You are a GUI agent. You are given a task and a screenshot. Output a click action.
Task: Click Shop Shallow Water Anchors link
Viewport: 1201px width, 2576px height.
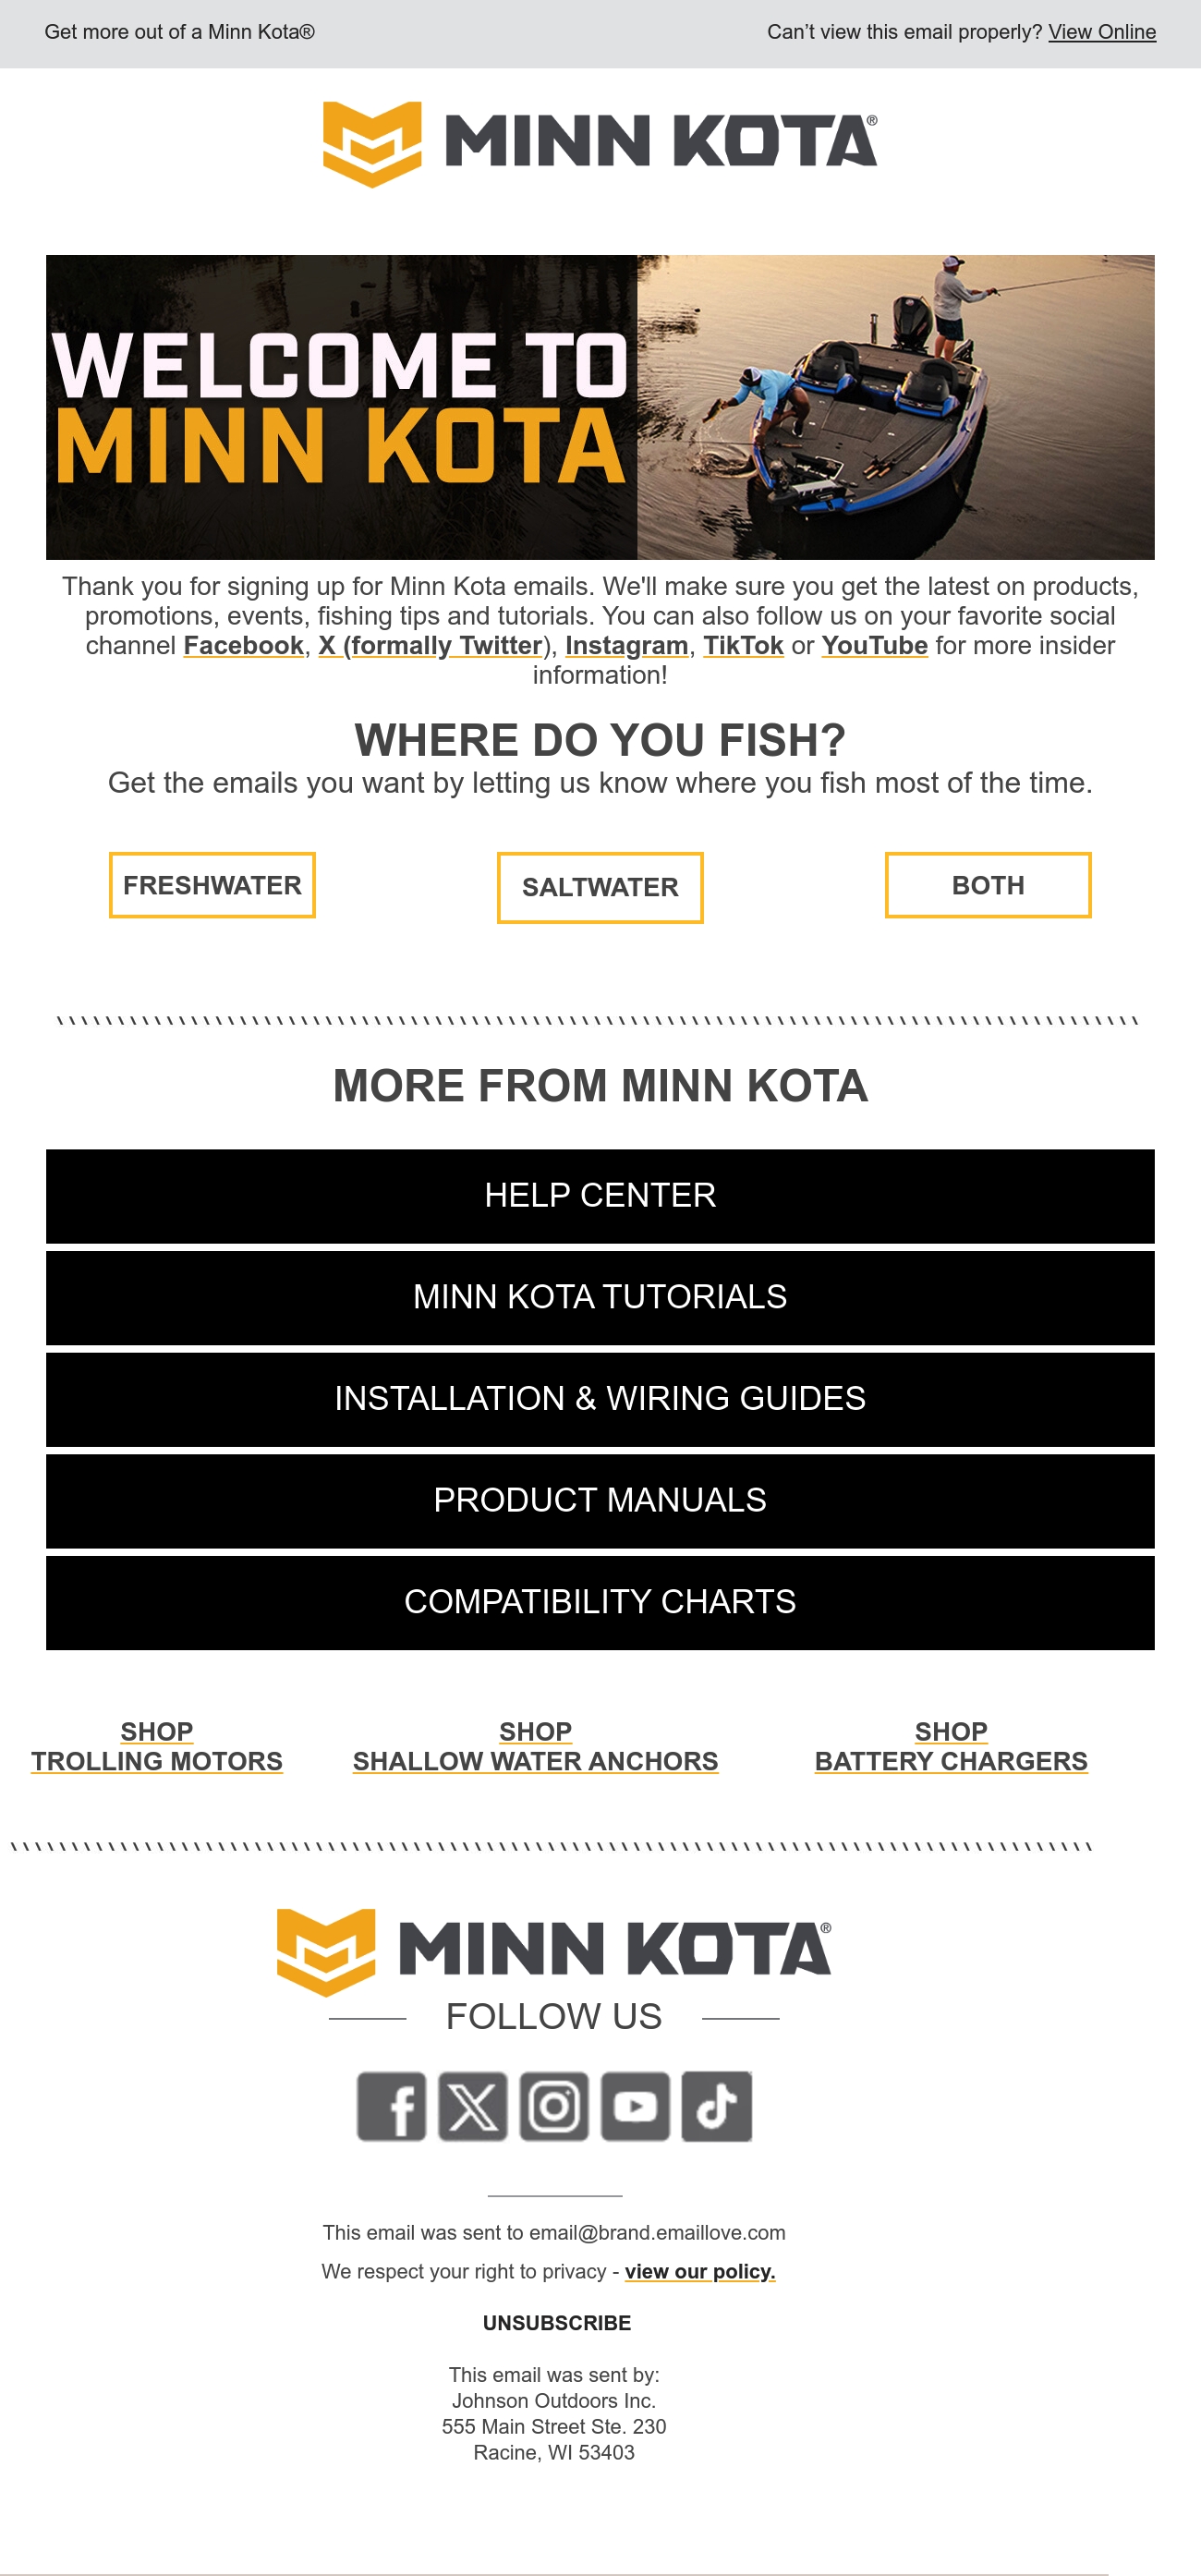(535, 1746)
